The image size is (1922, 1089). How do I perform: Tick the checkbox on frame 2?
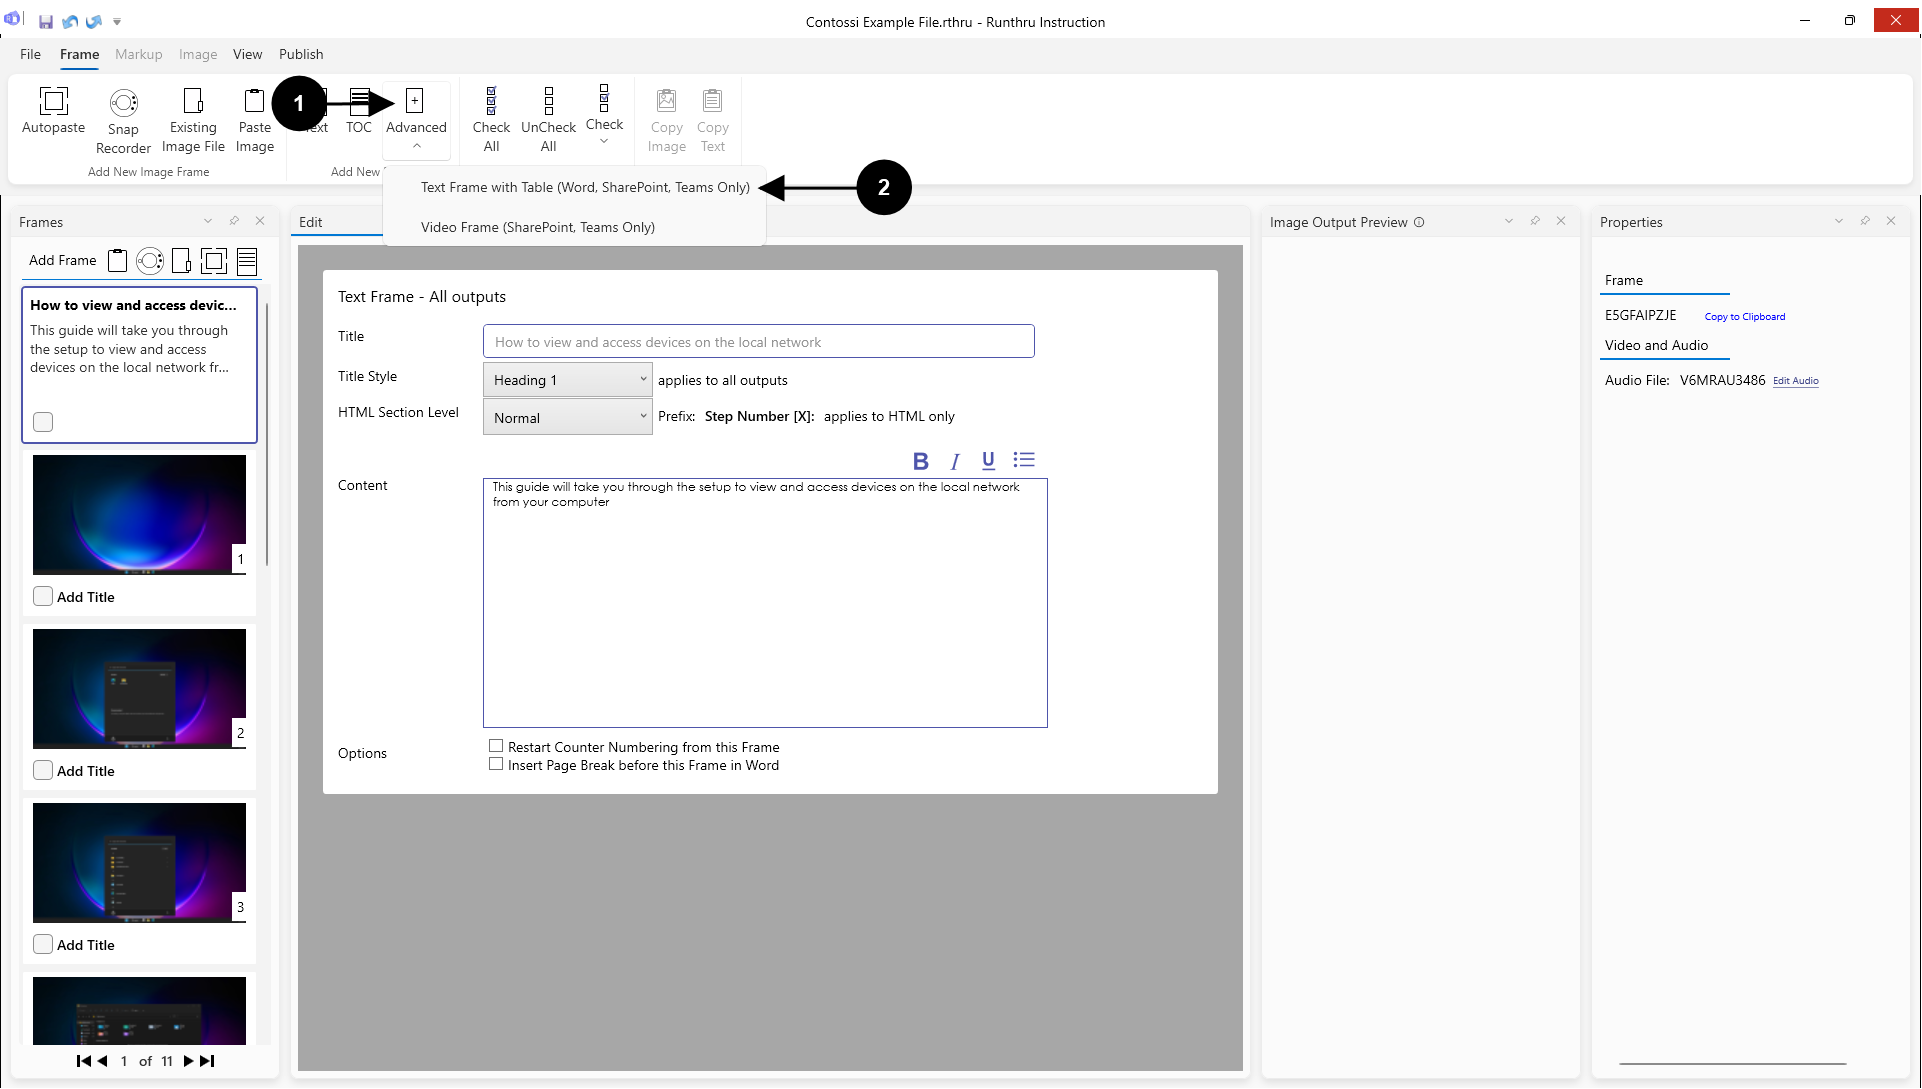point(43,770)
